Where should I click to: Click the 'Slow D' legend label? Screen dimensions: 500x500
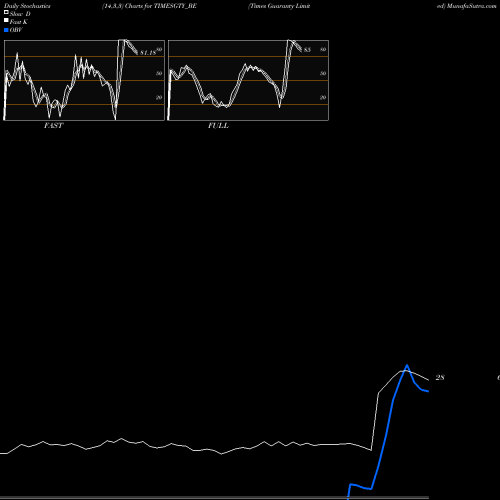tap(20, 14)
